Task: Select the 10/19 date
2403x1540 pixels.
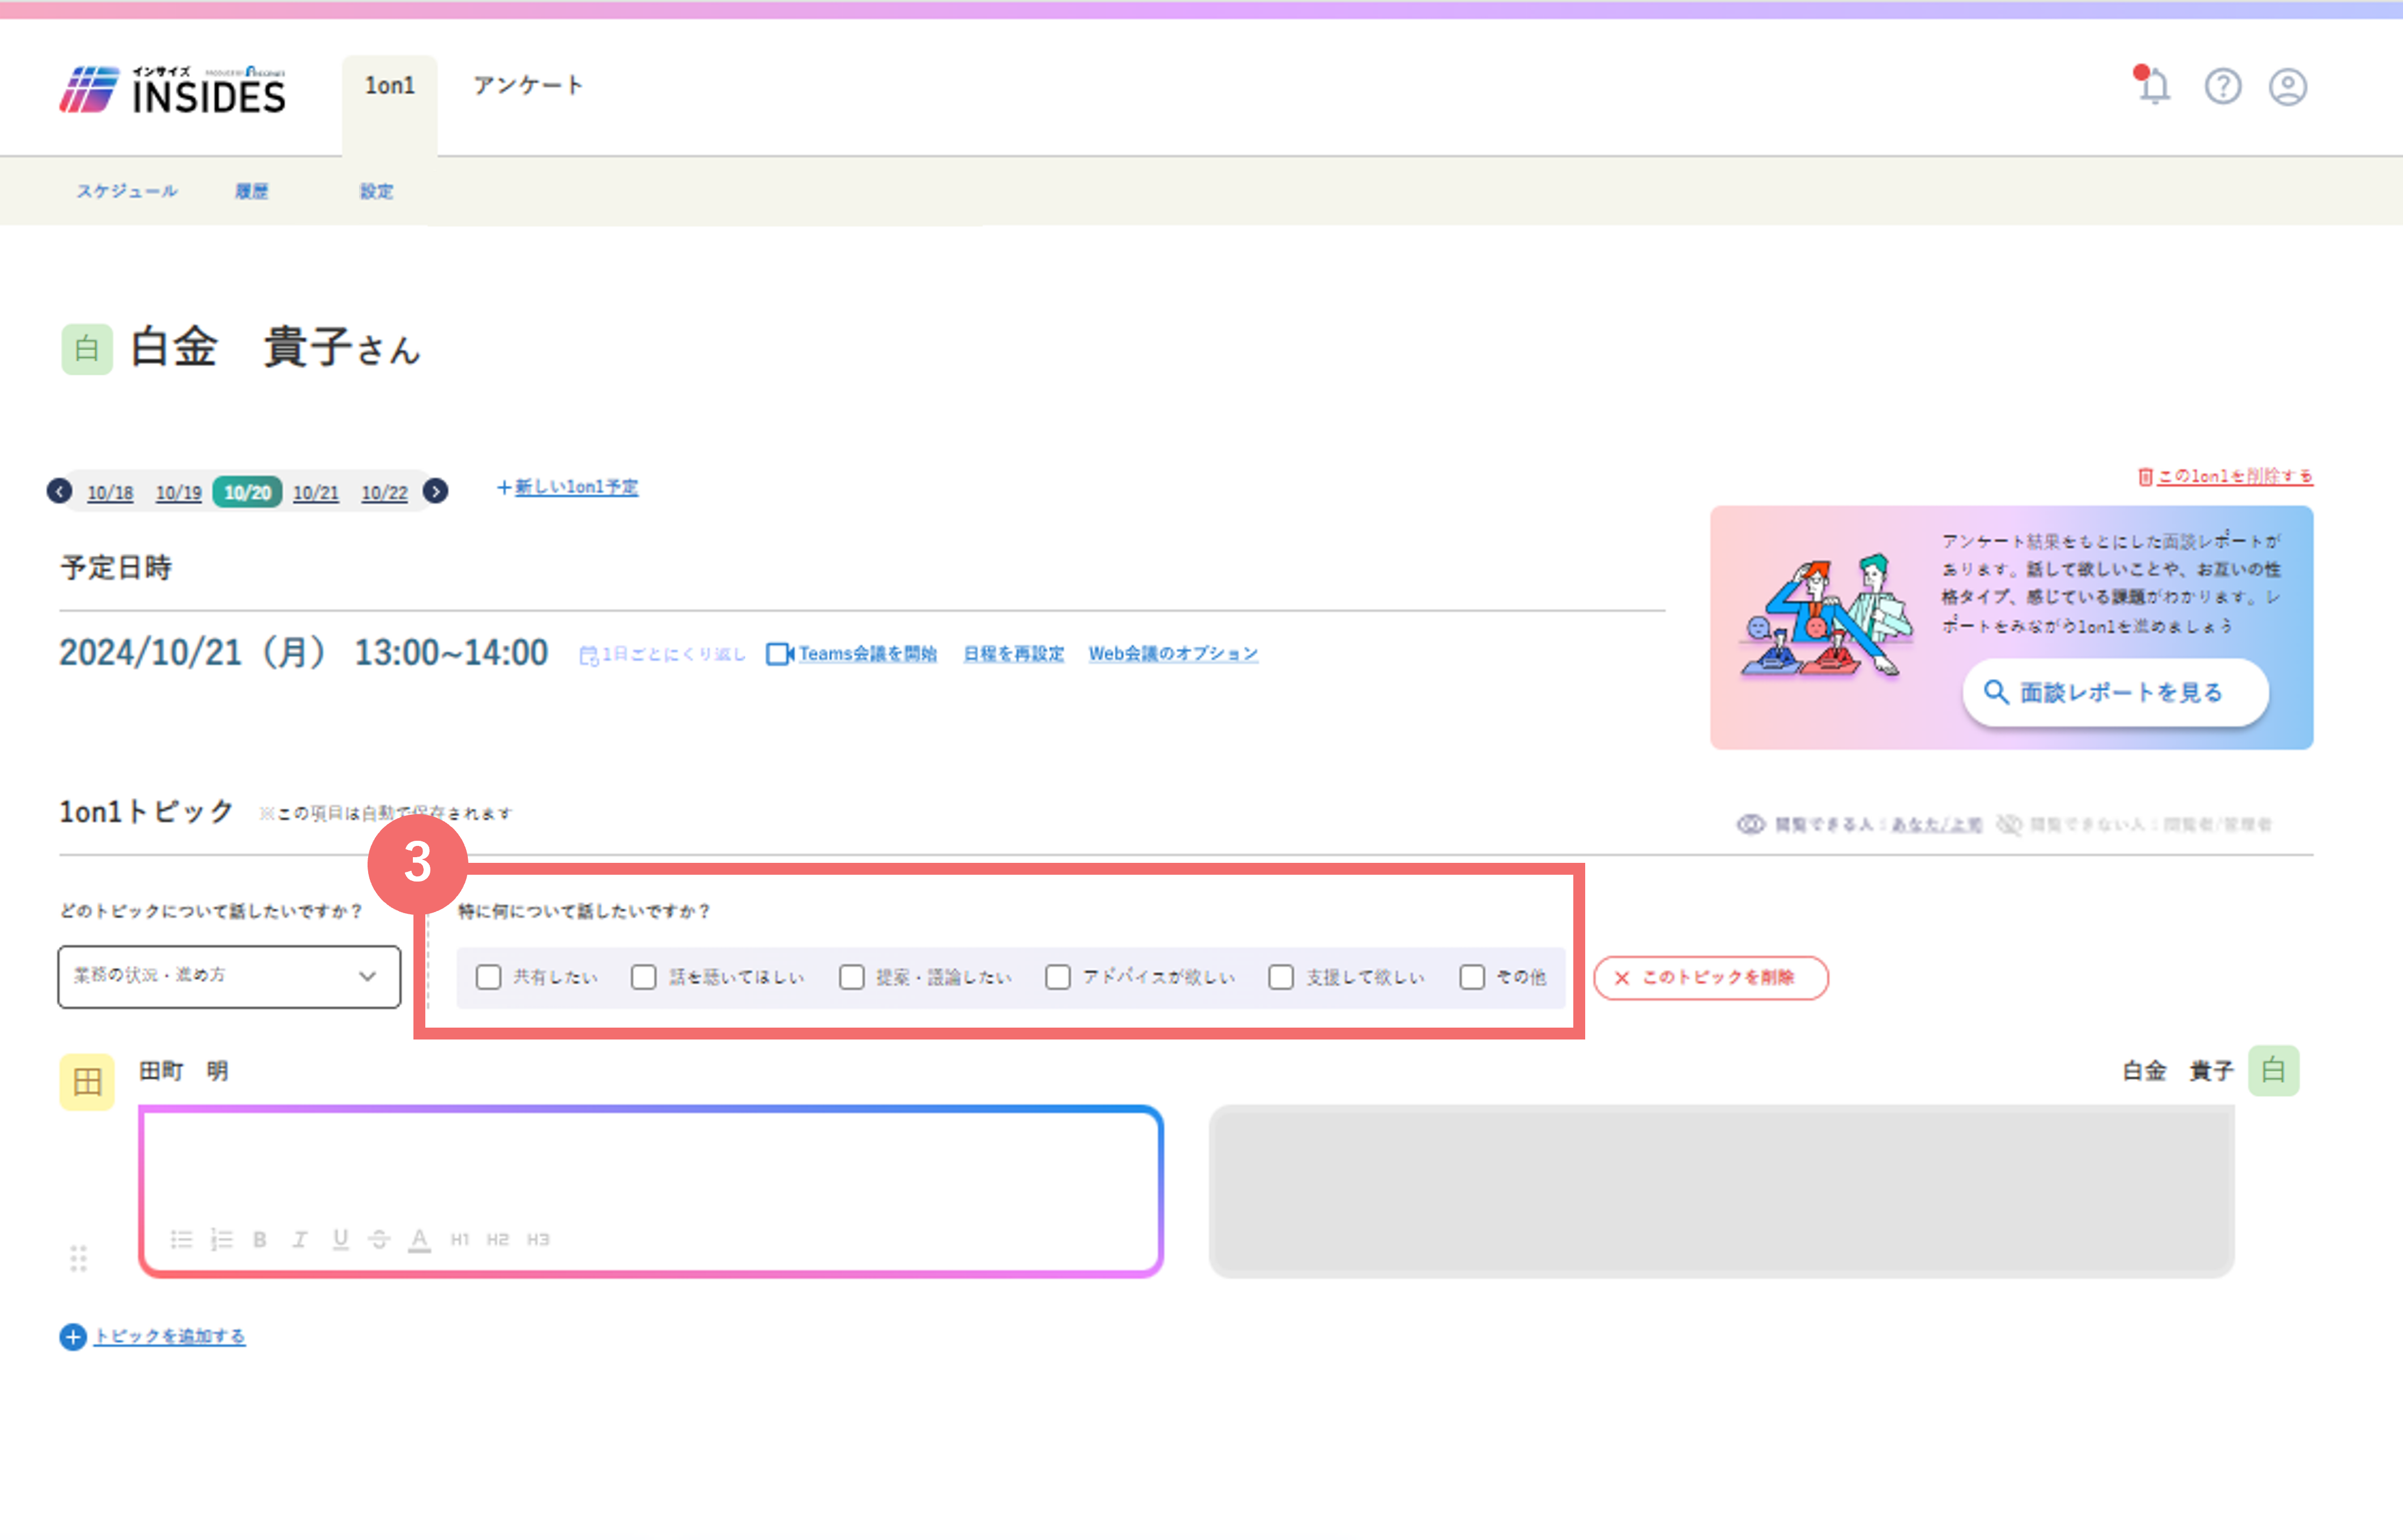Action: click(x=178, y=493)
